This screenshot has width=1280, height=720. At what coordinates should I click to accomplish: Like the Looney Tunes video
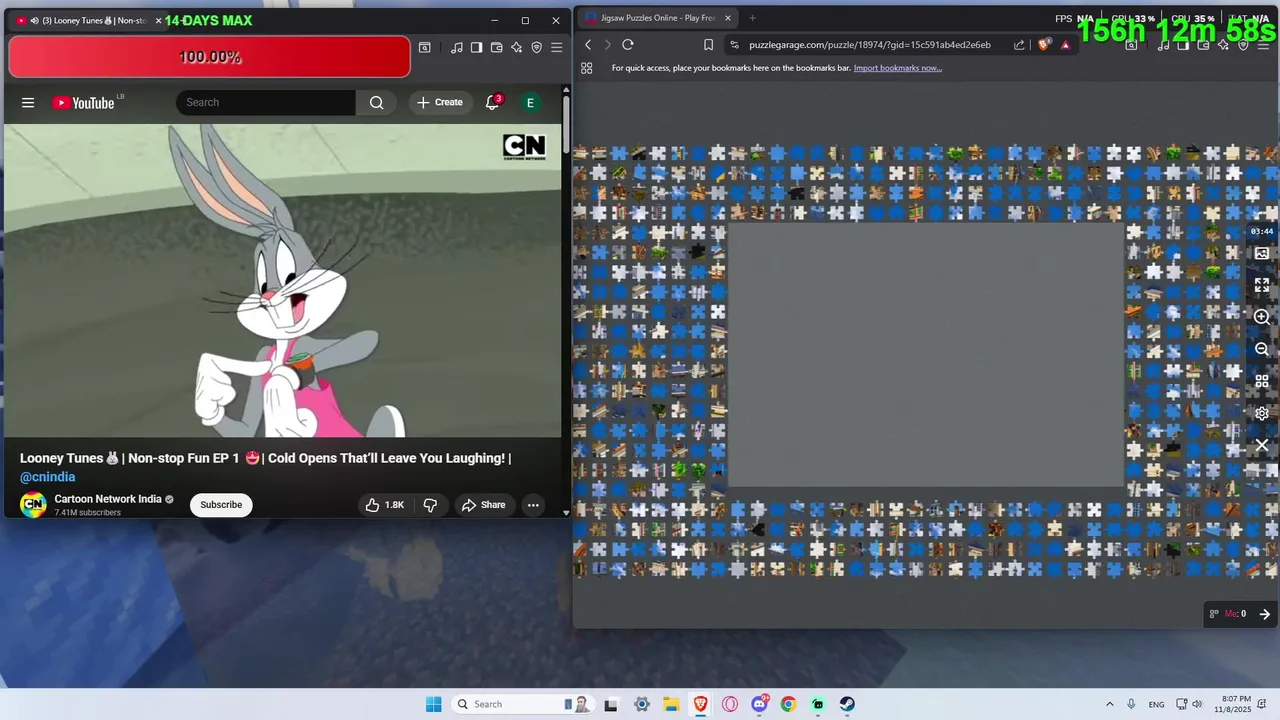coord(385,505)
